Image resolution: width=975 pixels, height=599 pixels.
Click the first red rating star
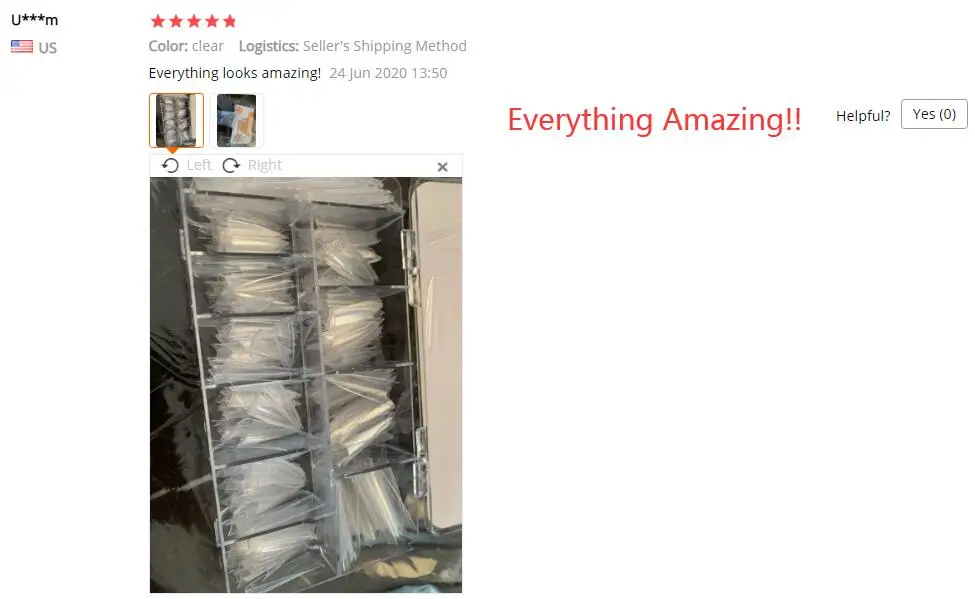point(158,21)
